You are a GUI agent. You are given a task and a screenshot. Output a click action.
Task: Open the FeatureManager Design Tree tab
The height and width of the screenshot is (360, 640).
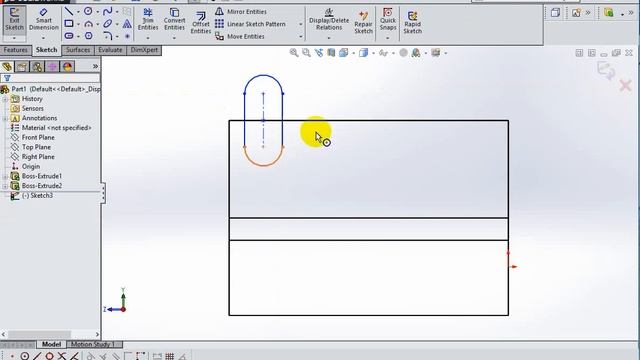click(7, 67)
